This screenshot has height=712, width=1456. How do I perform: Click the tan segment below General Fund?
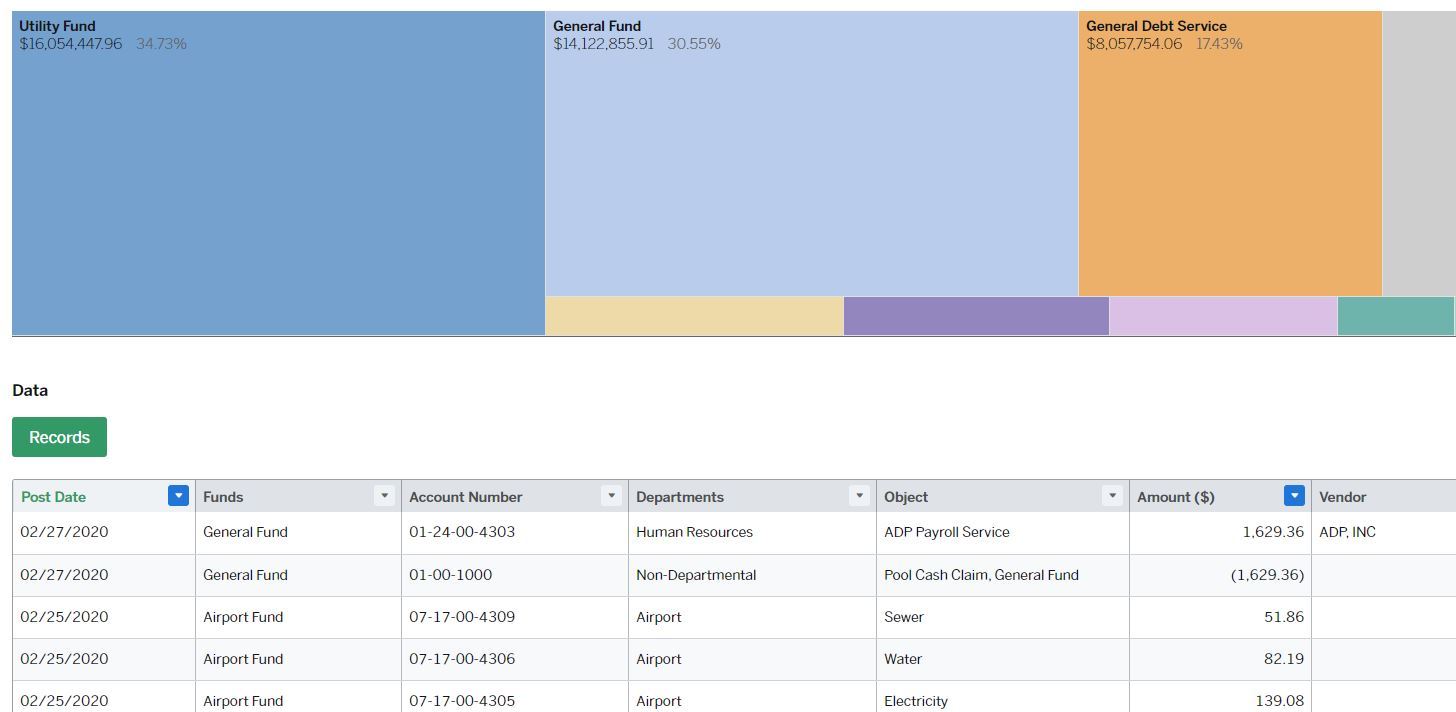[x=694, y=315]
